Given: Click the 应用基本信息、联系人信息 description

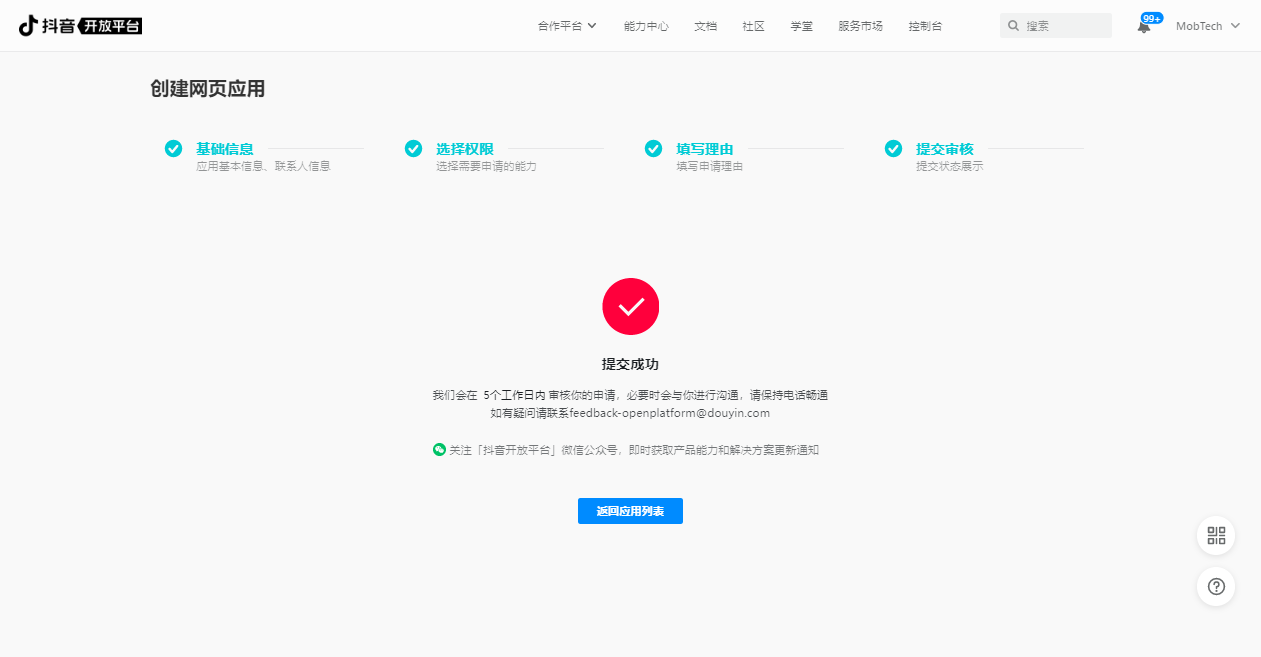Looking at the screenshot, I should coord(263,166).
